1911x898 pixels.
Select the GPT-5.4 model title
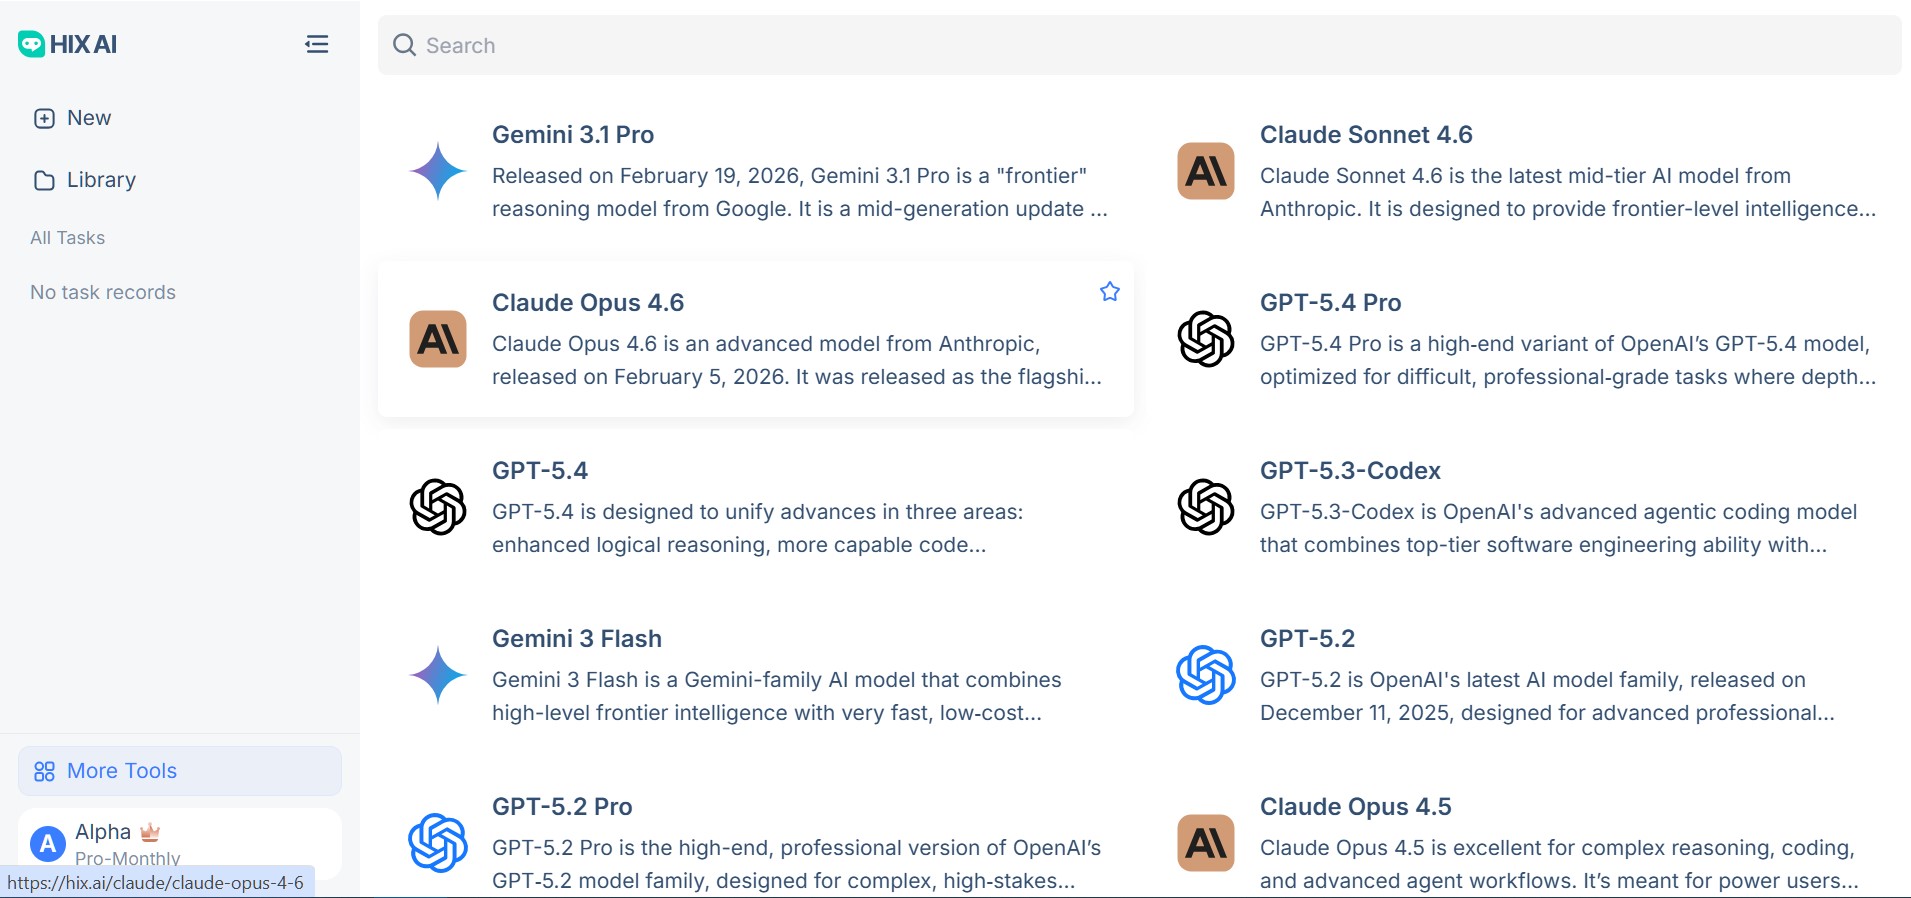pyautogui.click(x=540, y=471)
